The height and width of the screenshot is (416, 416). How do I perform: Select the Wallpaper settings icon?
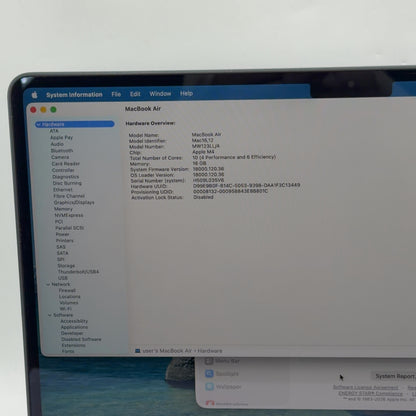(x=209, y=387)
